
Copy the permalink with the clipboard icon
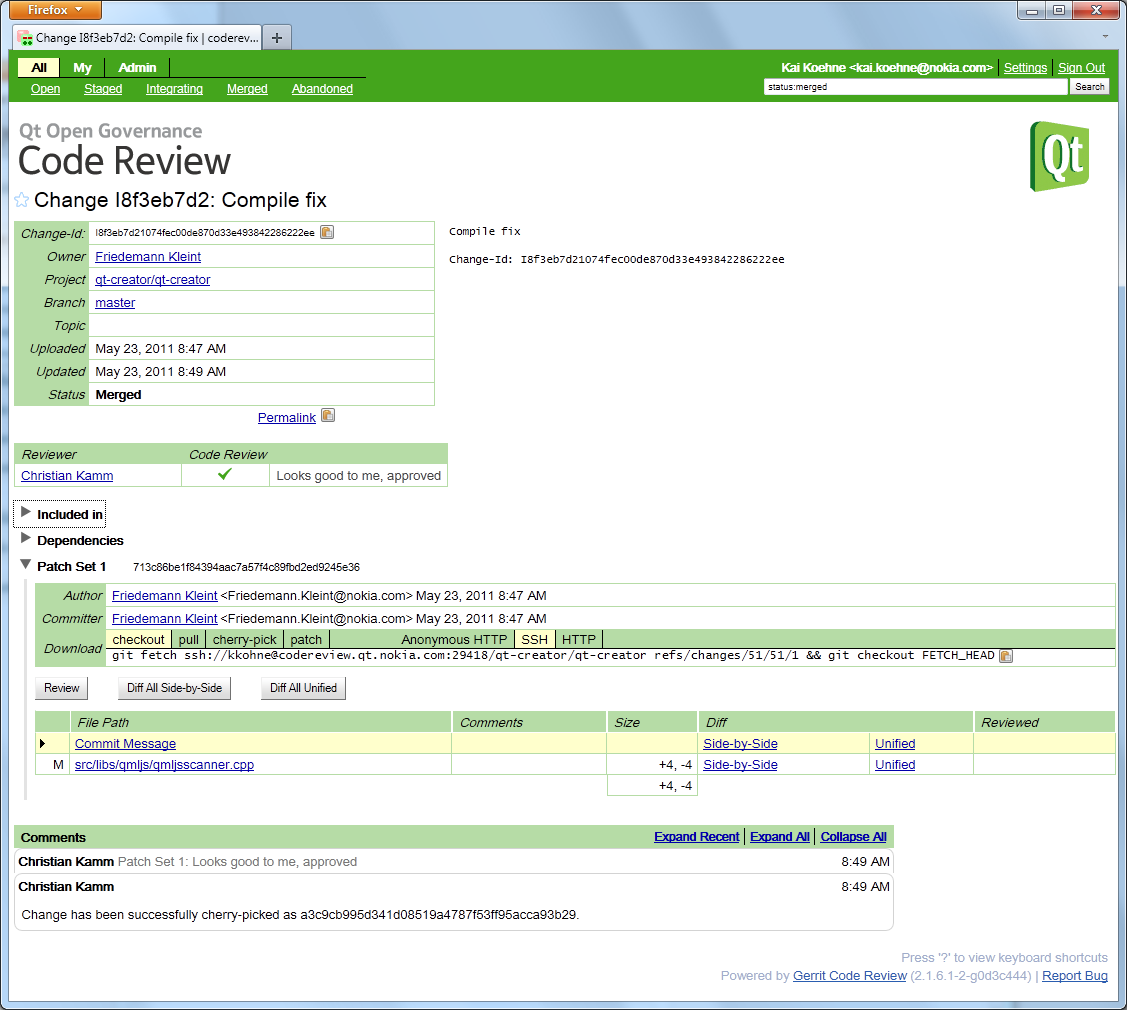pos(328,416)
